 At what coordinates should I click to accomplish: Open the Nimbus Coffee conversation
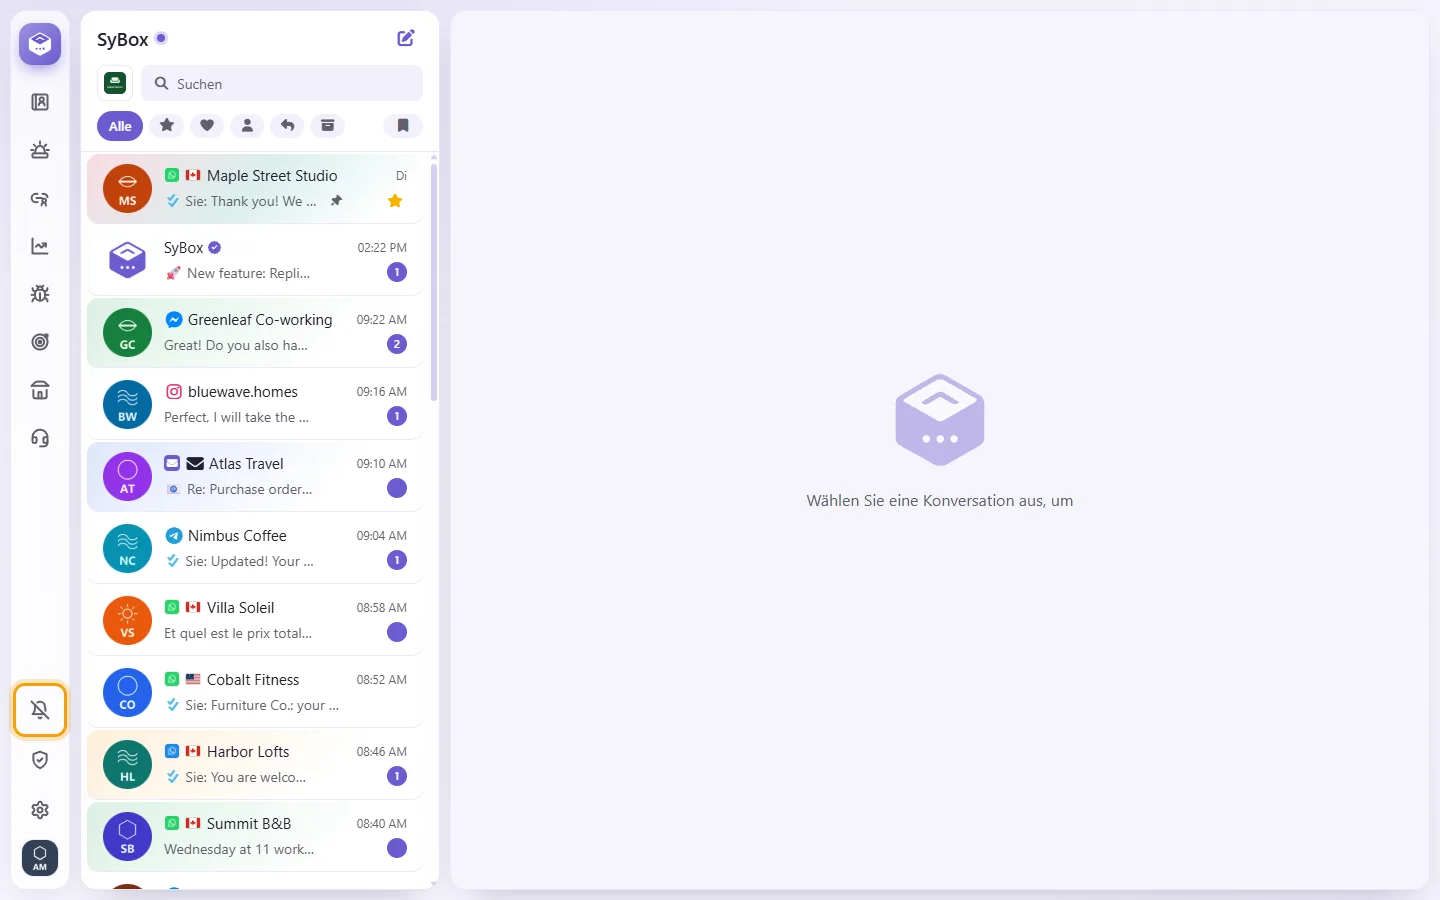(255, 548)
